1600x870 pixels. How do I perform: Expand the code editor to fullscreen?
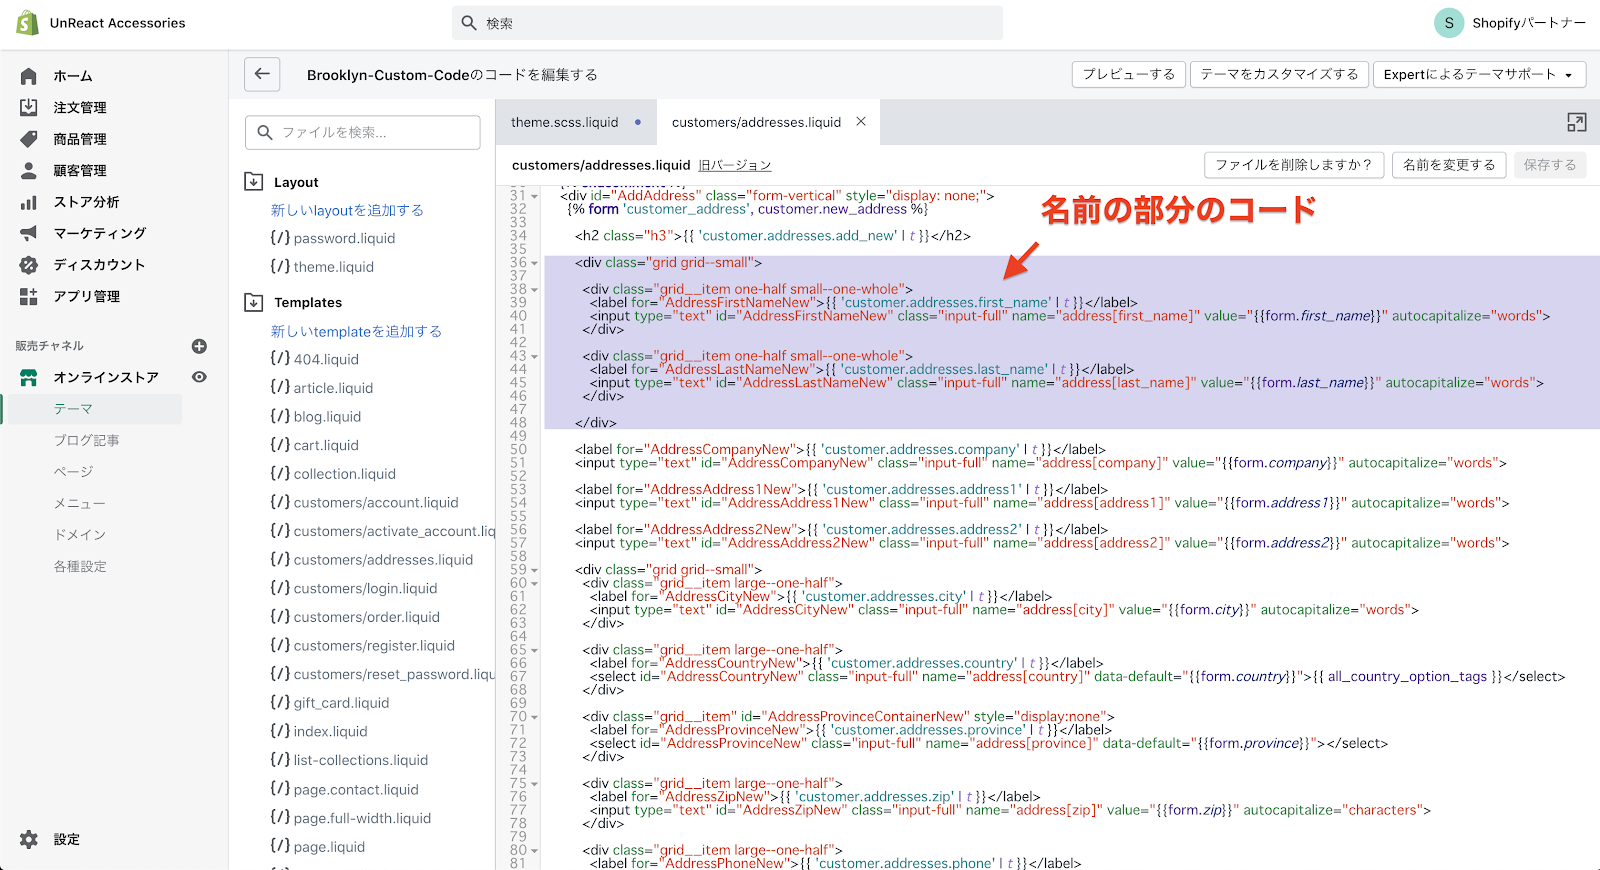pos(1576,122)
